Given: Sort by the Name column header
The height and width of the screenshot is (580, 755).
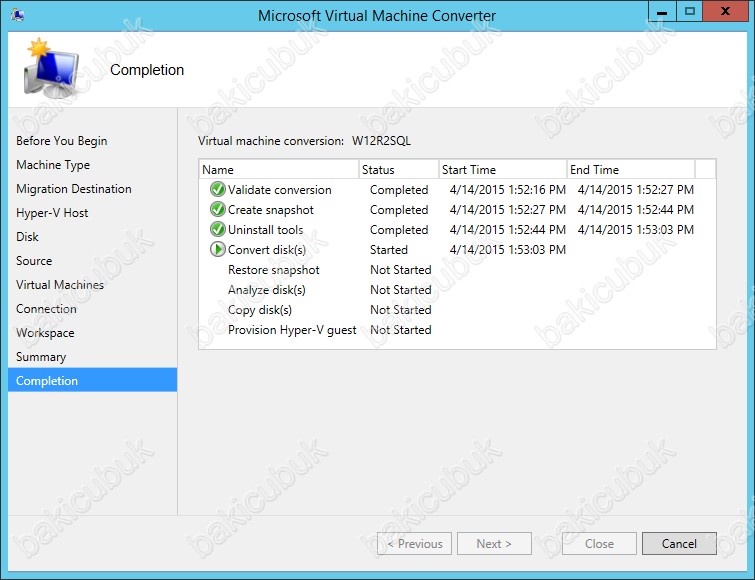Looking at the screenshot, I should [x=279, y=169].
